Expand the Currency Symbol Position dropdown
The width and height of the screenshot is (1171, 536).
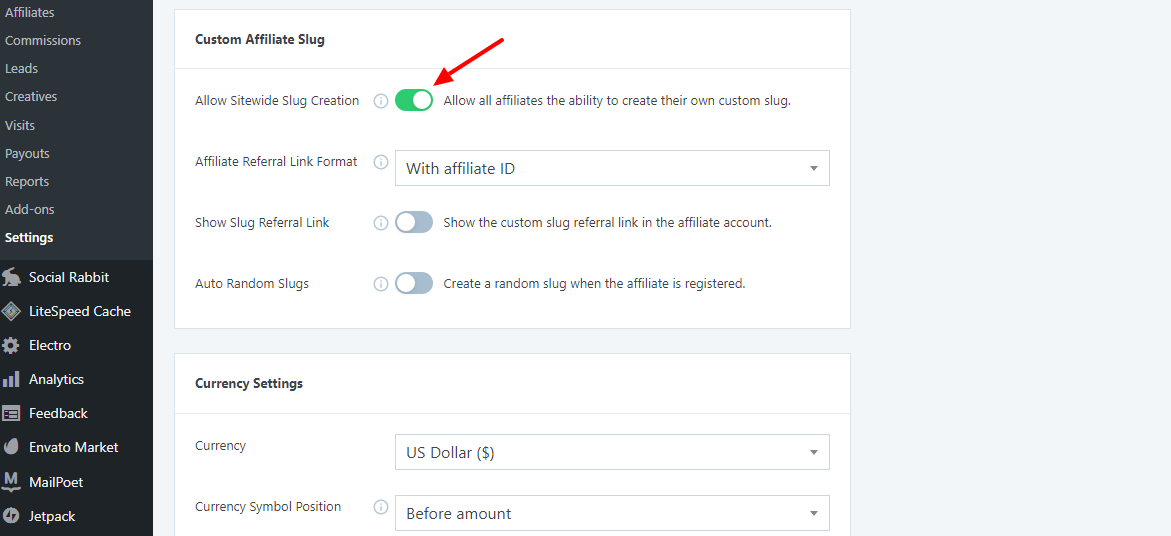(612, 513)
